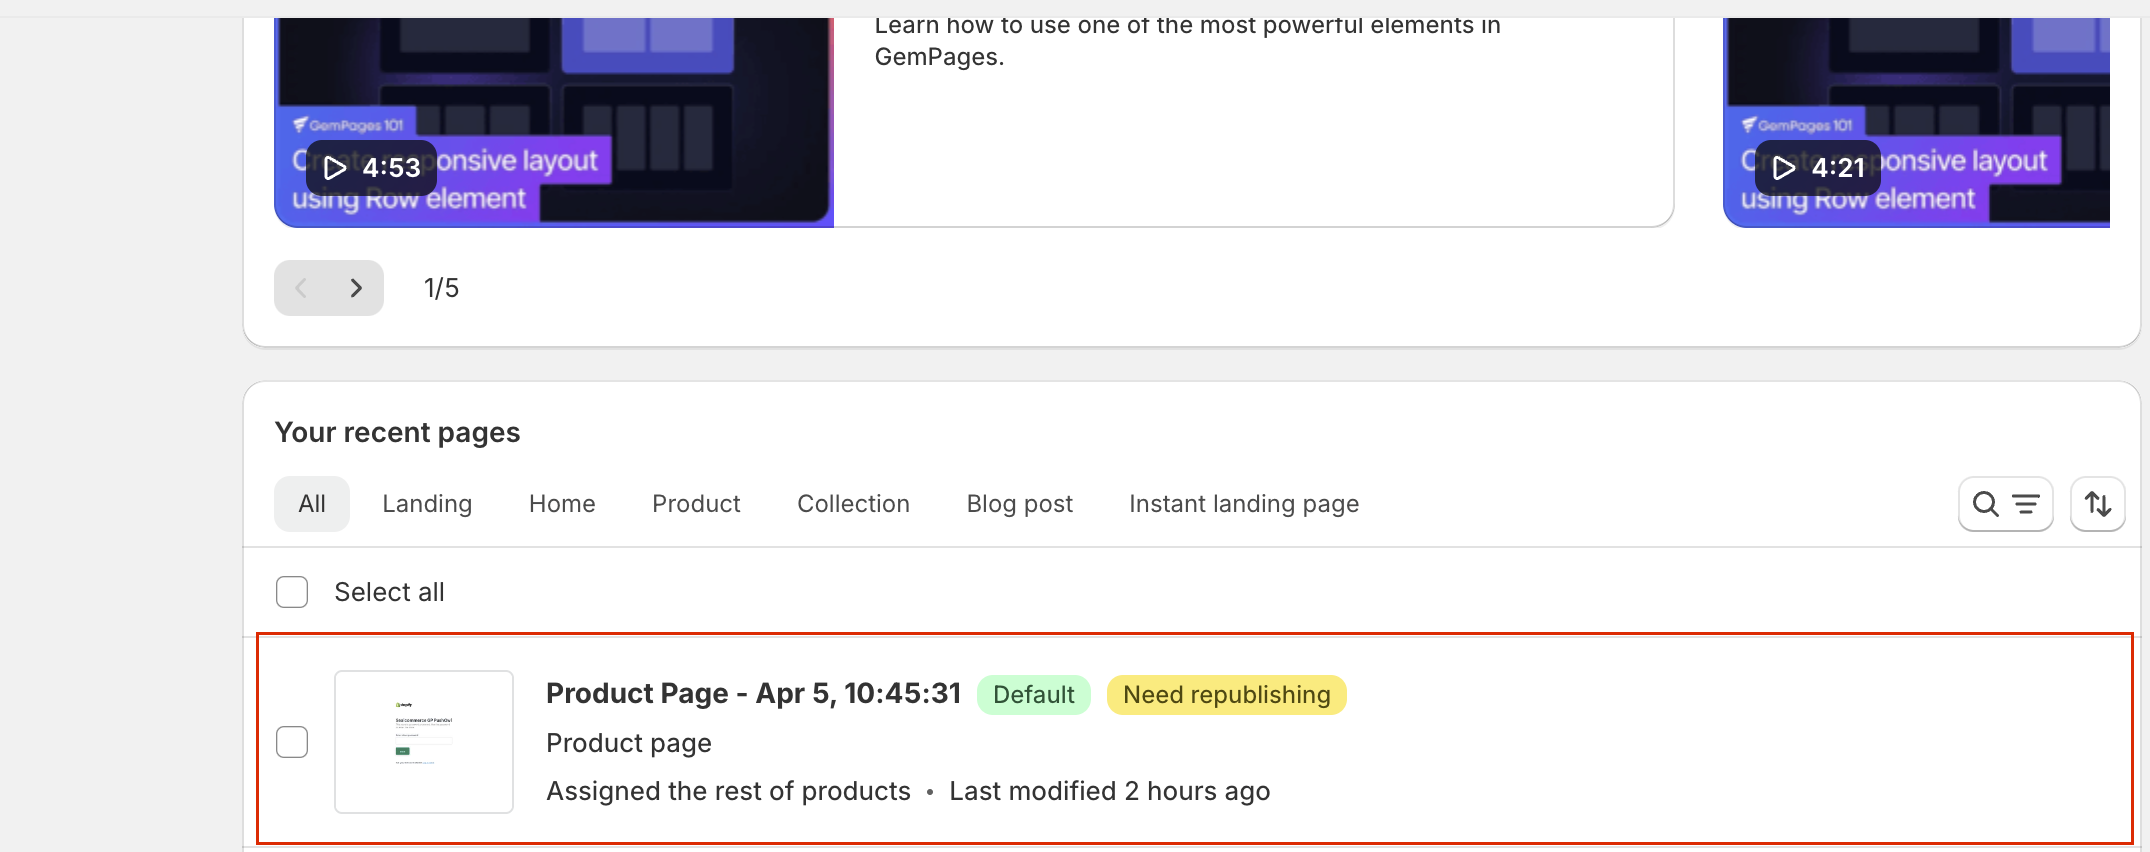
Task: Select the Instant landing page tab
Action: click(x=1244, y=504)
